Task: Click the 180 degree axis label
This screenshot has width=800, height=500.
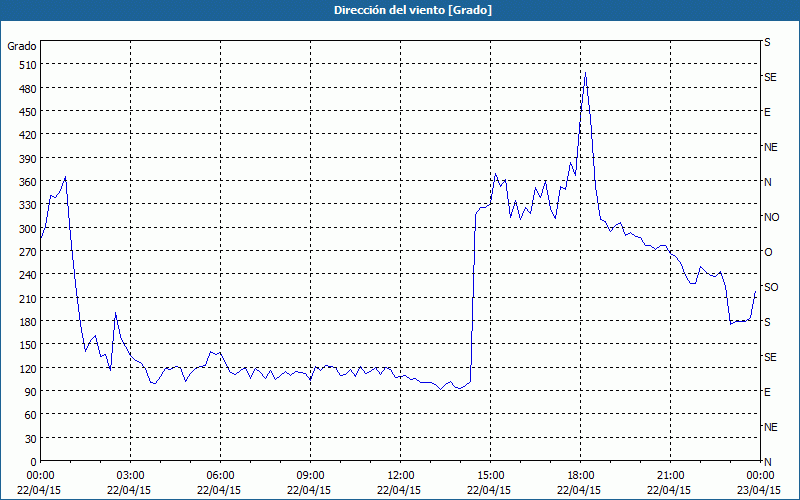Action: 28,322
